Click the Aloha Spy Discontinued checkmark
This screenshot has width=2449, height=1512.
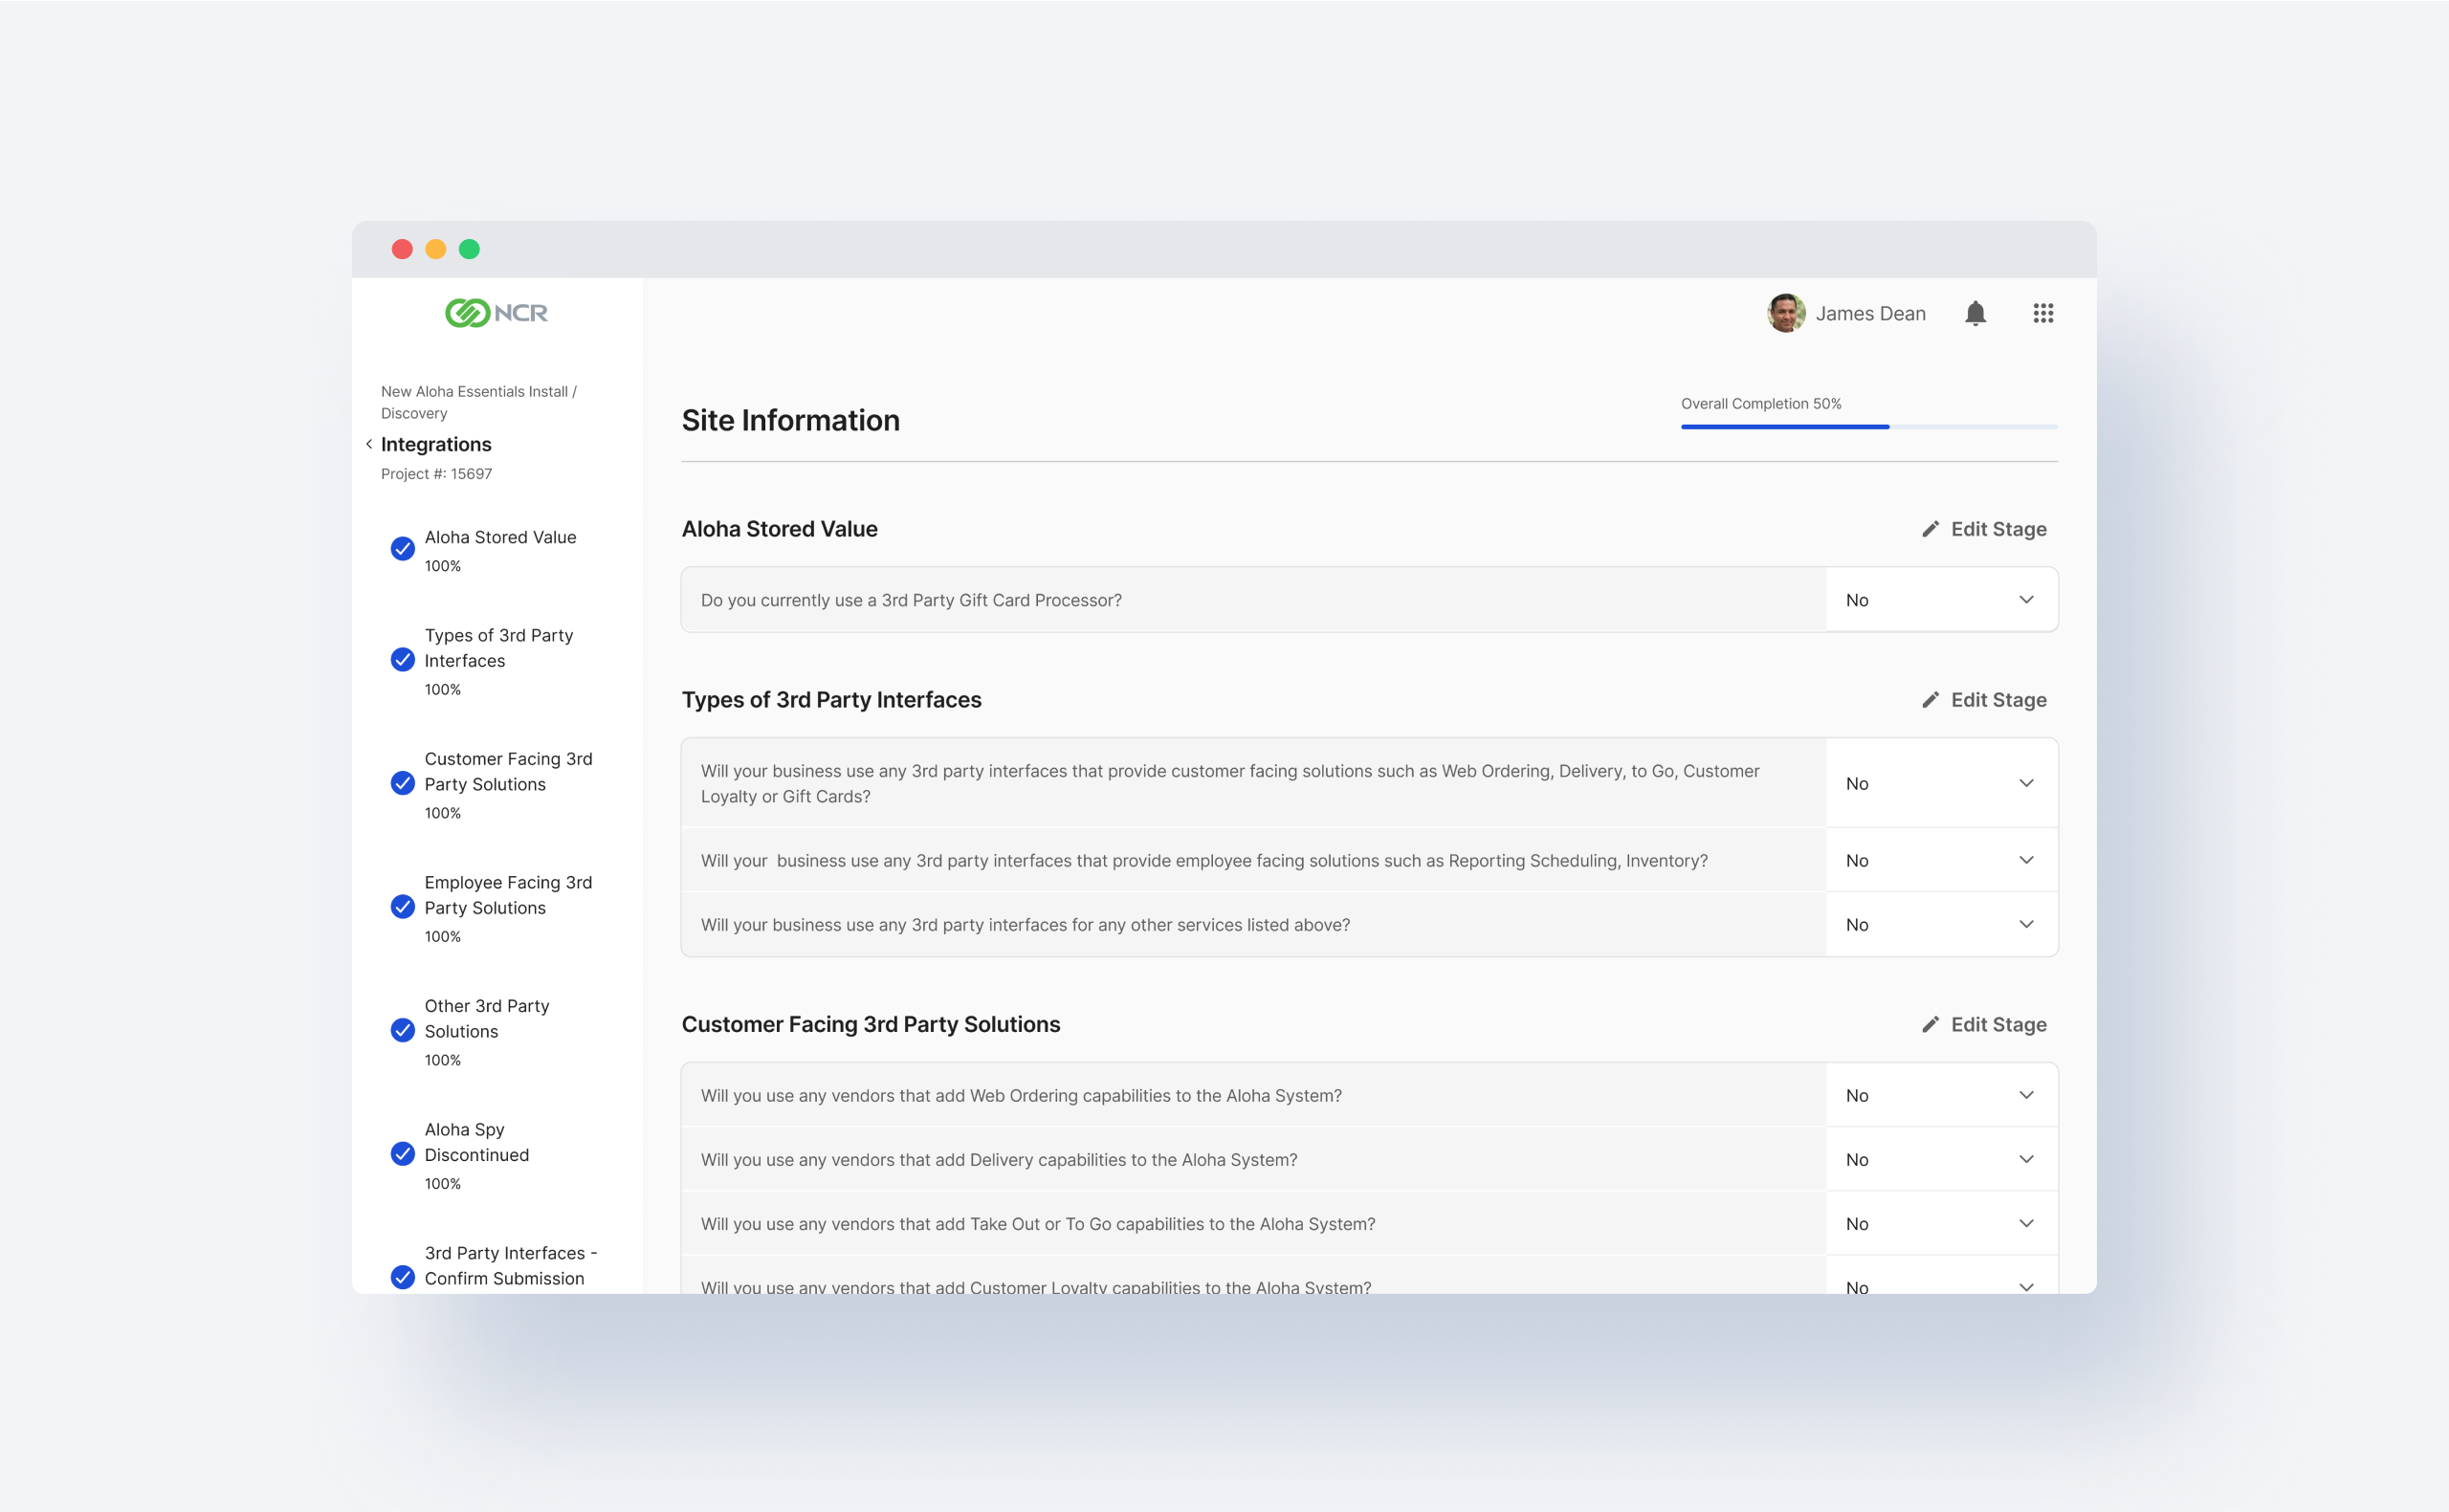pyautogui.click(x=403, y=1154)
